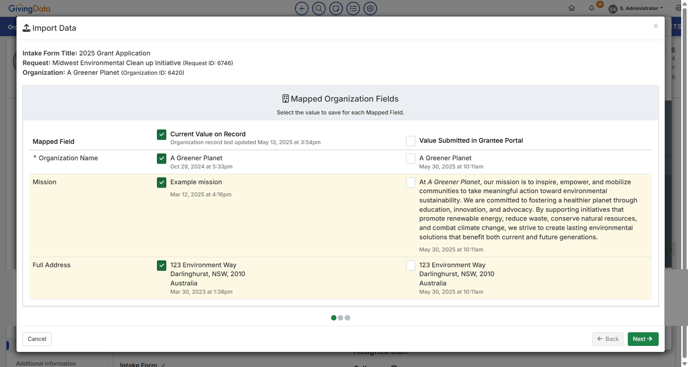Open the list icon in top toolbar
688x367 pixels.
click(353, 8)
